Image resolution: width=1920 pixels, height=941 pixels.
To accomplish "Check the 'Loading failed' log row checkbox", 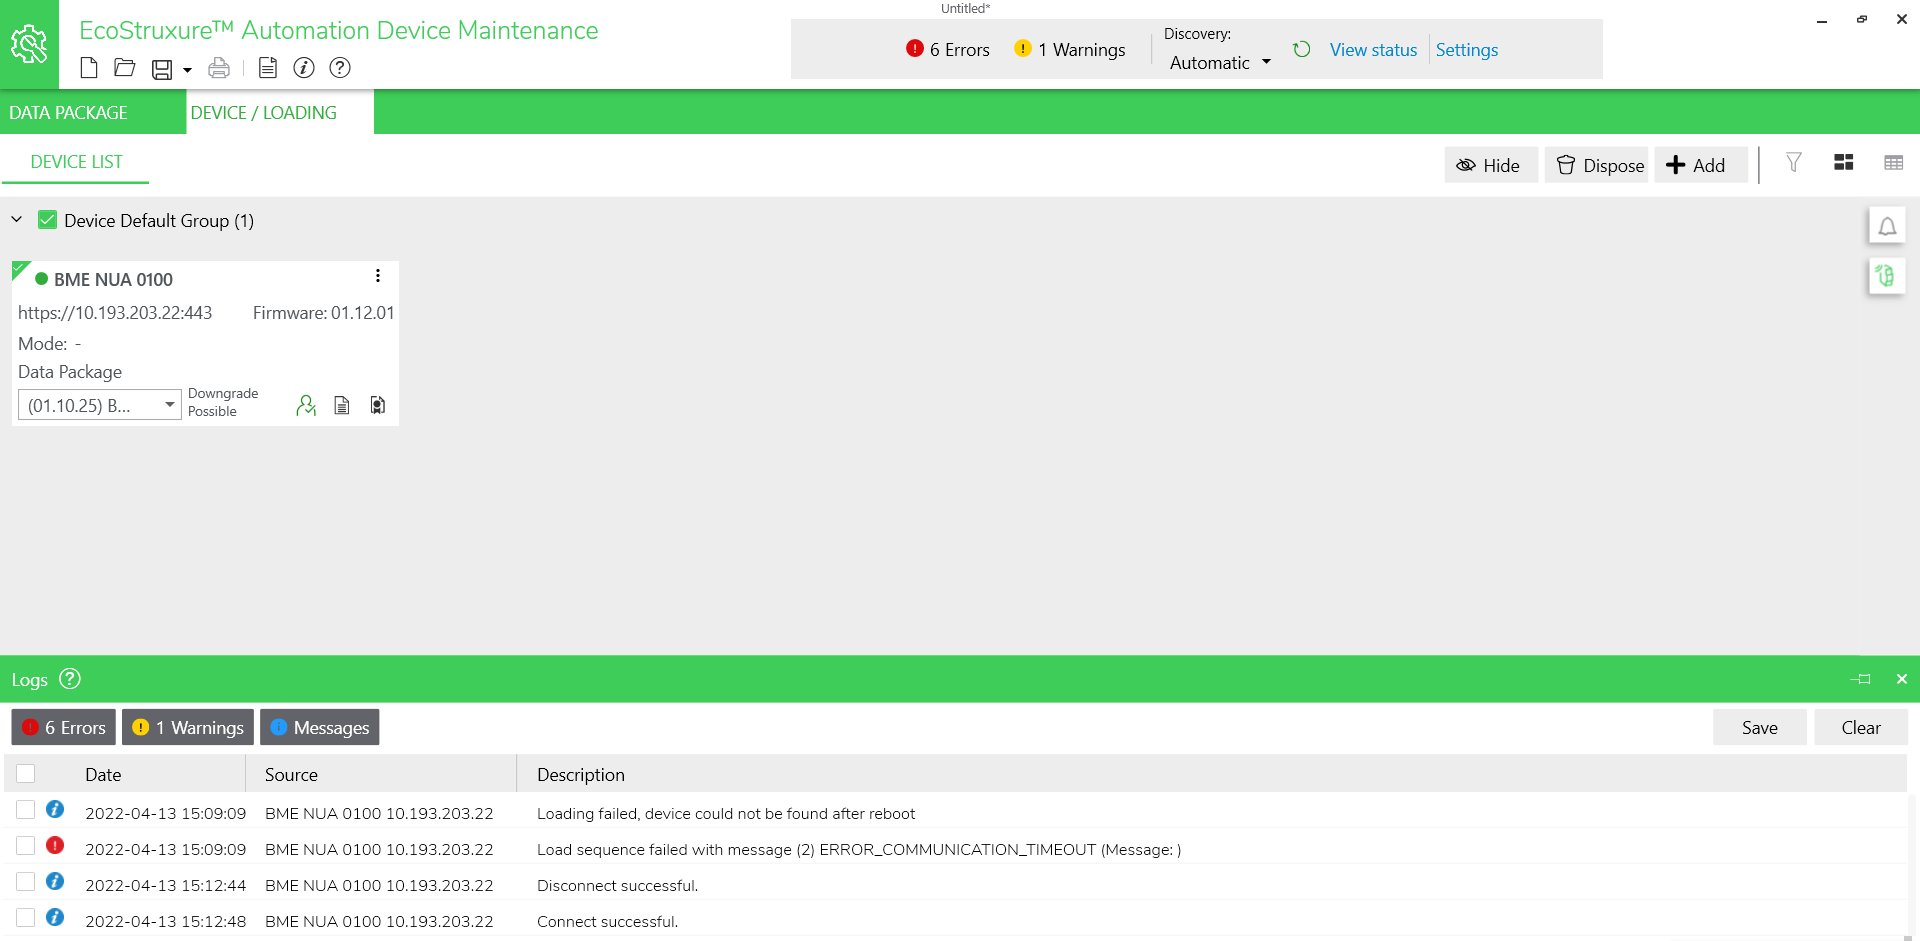I will (26, 809).
